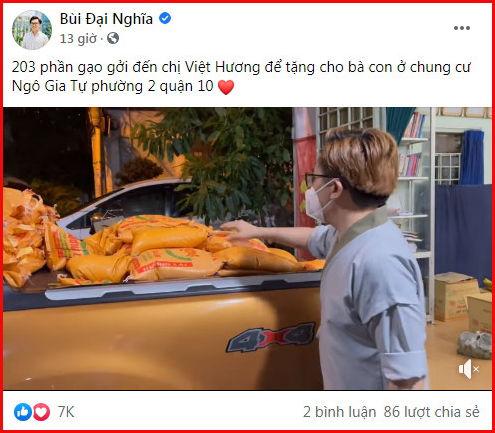Image resolution: width=495 pixels, height=433 pixels.
Task: View the "2 bình luận" comments
Action: [x=339, y=412]
